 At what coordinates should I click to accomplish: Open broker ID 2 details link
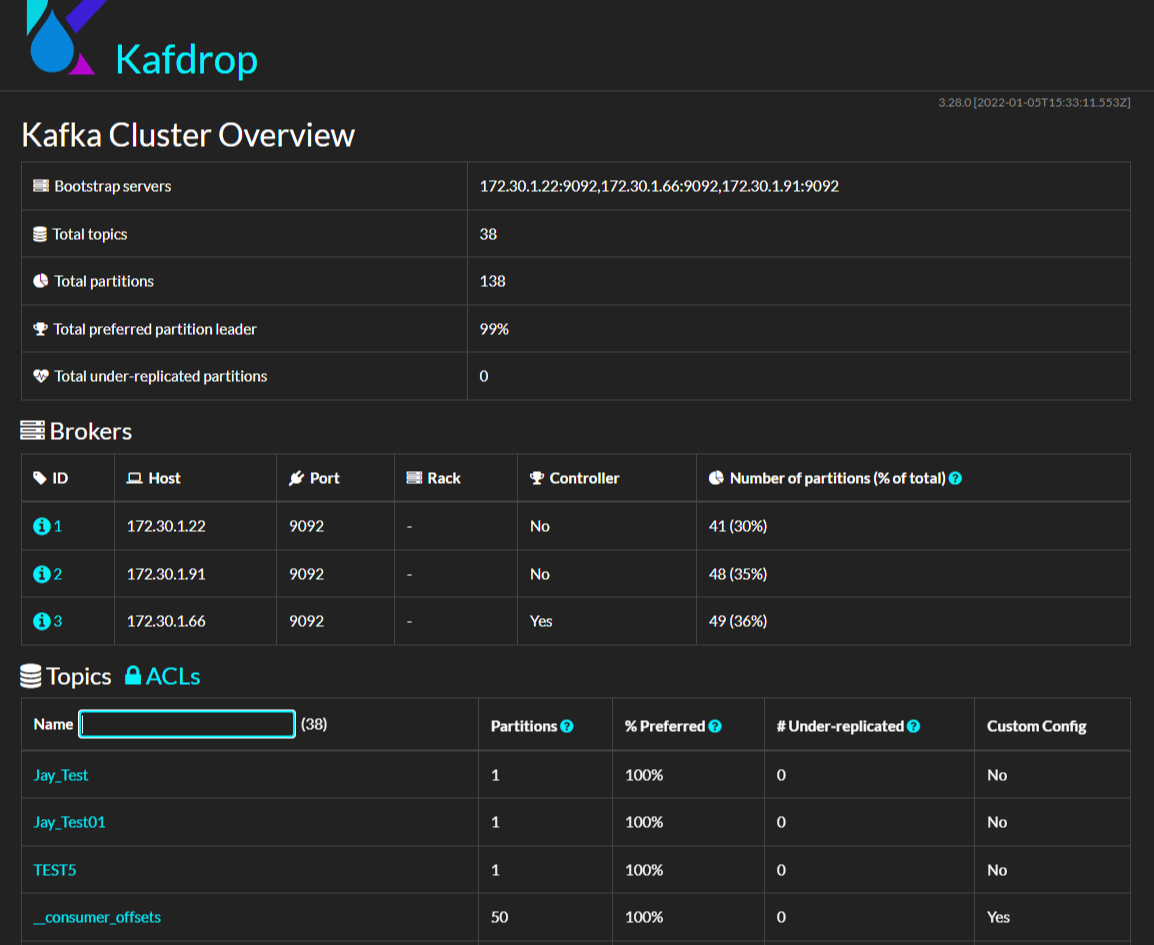pyautogui.click(x=57, y=574)
